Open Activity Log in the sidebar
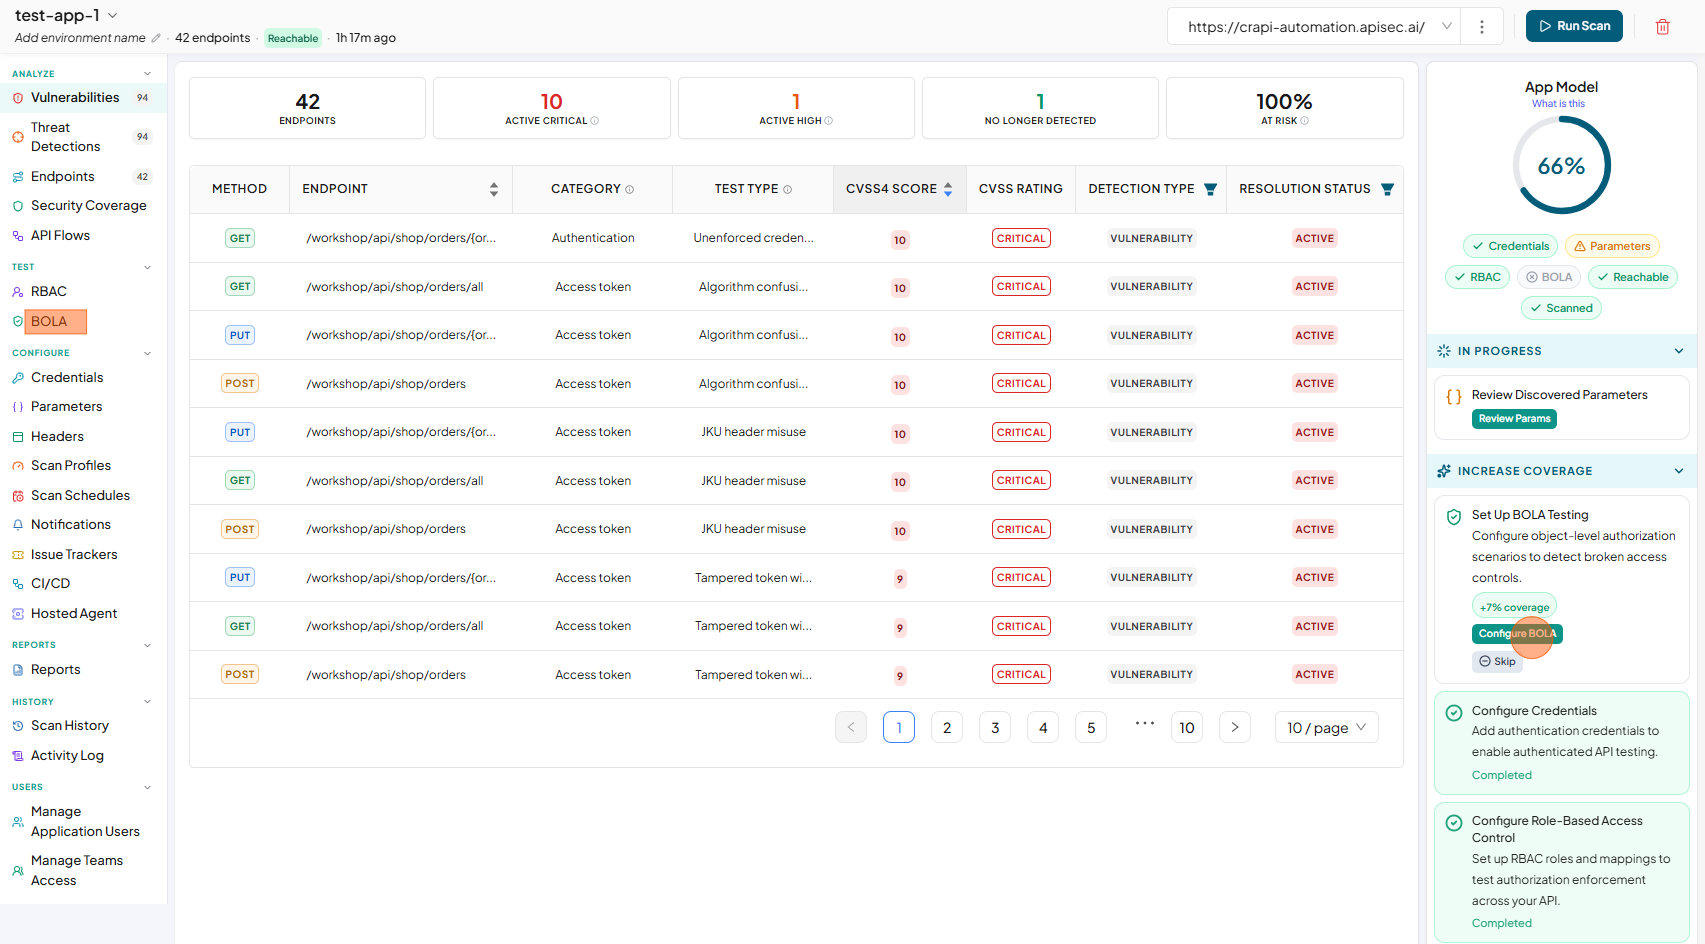Viewport: 1705px width, 944px height. coord(67,755)
